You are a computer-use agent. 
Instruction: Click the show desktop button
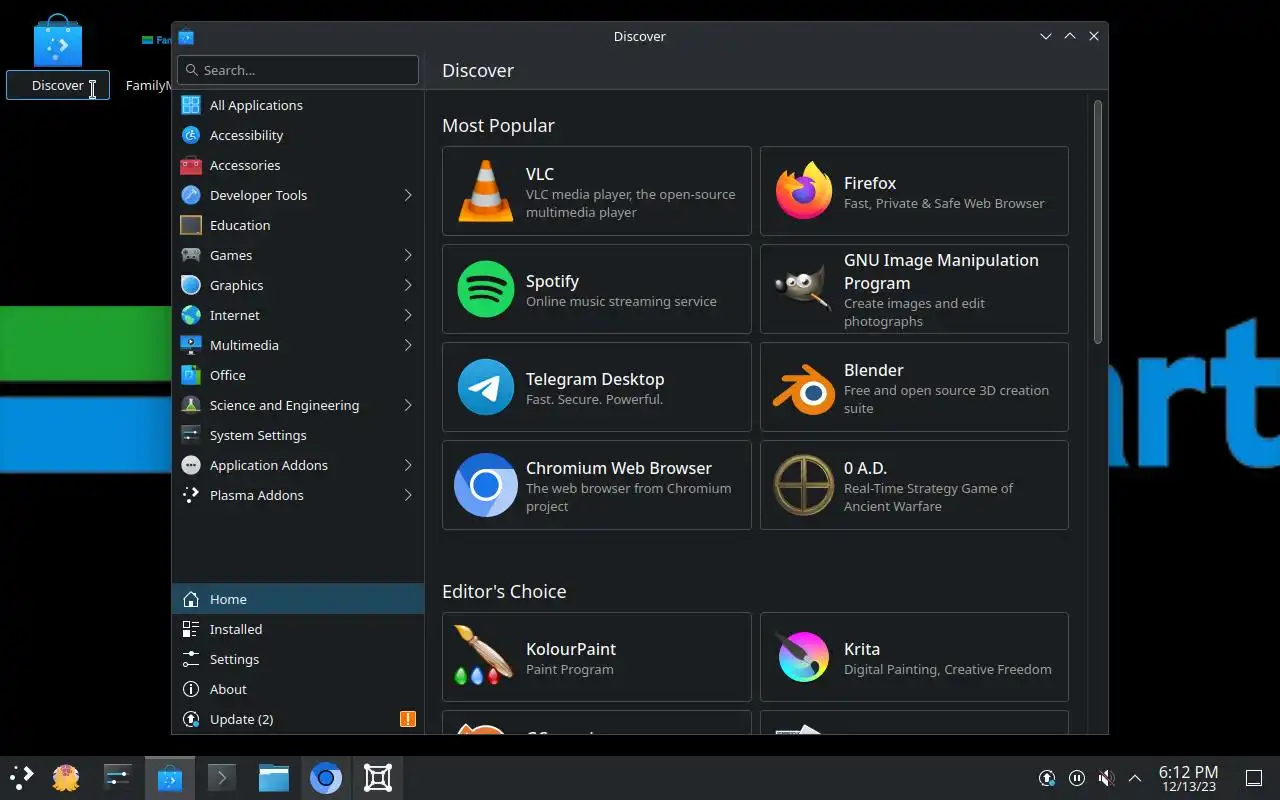click(x=1253, y=778)
